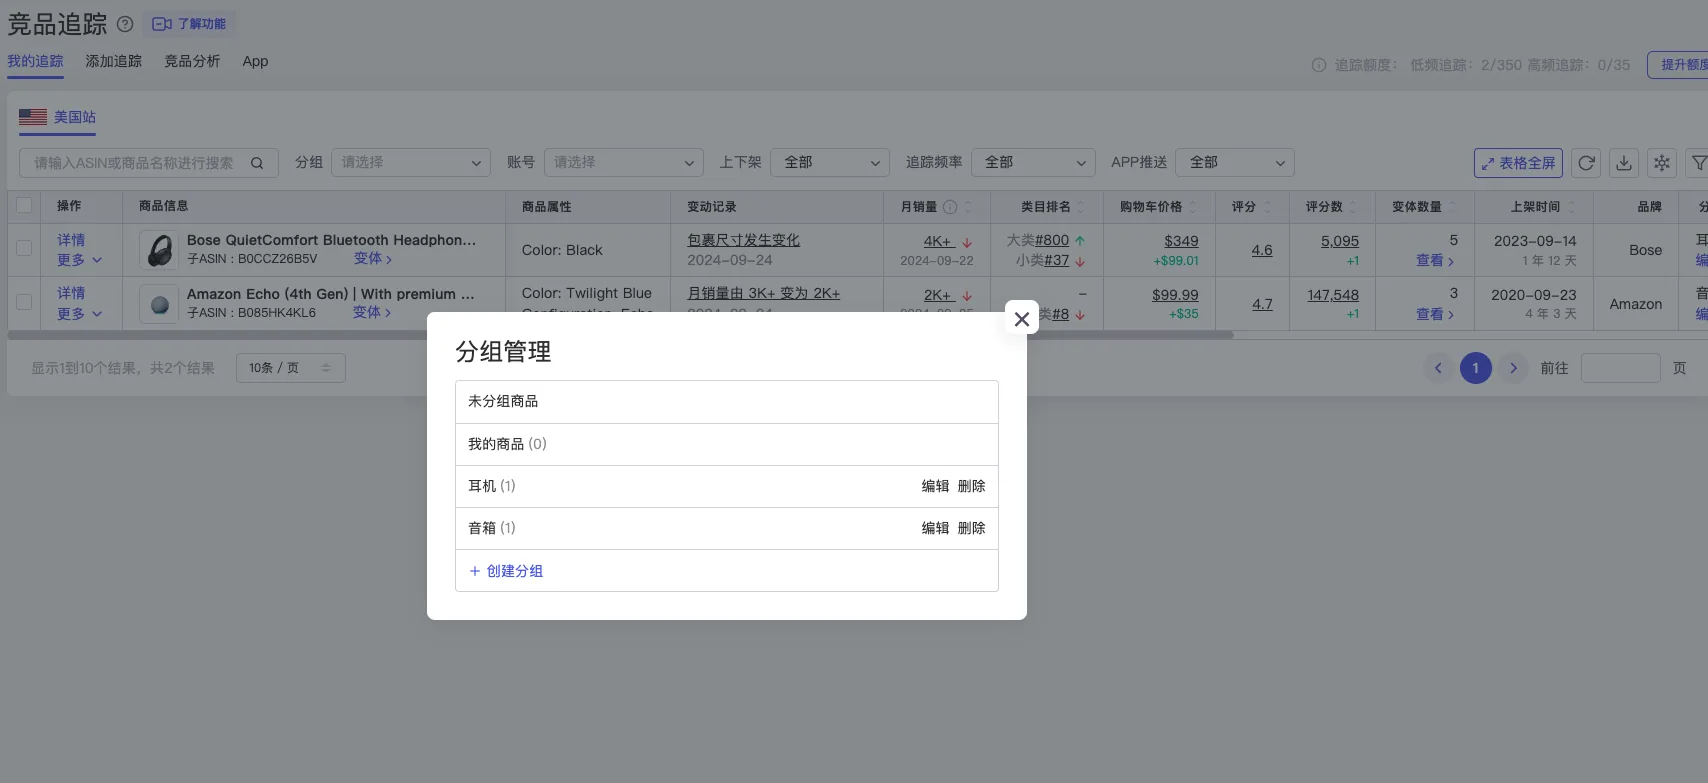Image resolution: width=1708 pixels, height=783 pixels.
Task: Open the 账号 dropdown
Action: click(623, 163)
